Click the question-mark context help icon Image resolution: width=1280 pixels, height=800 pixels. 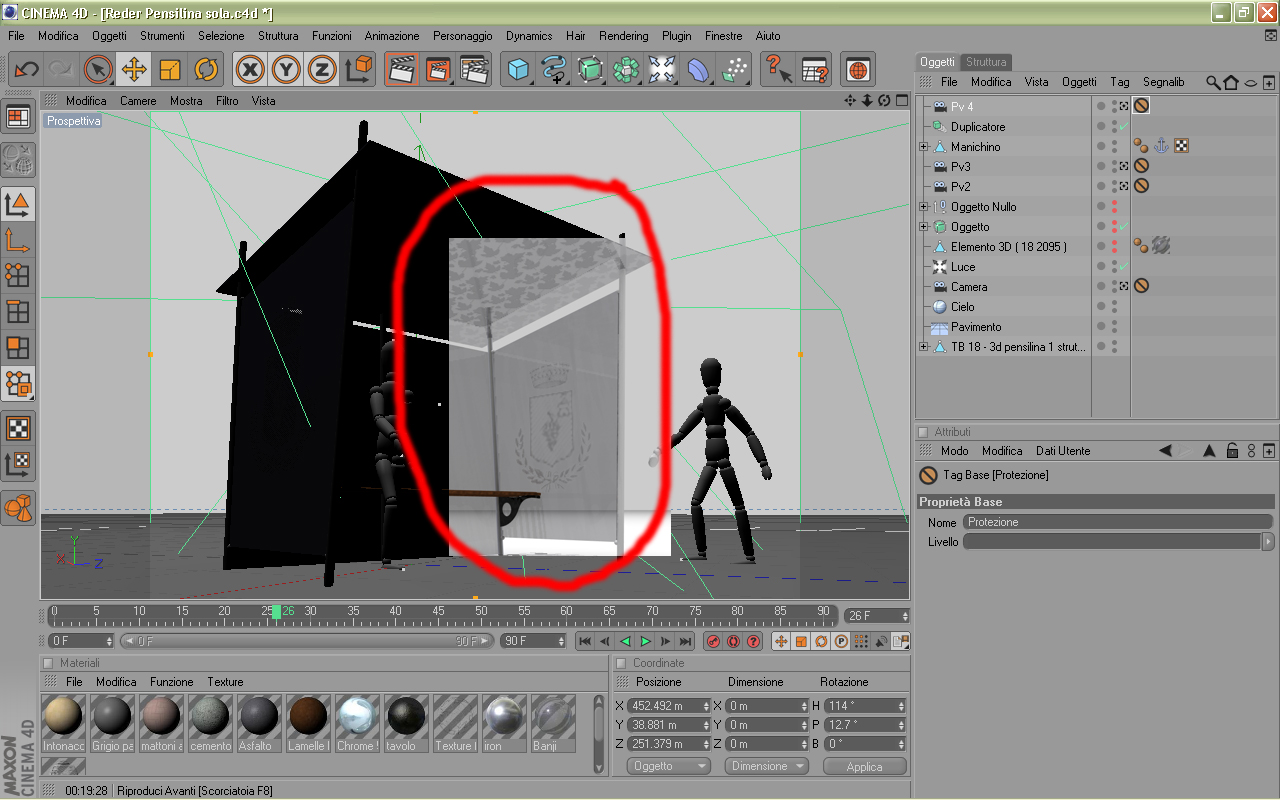click(x=778, y=70)
